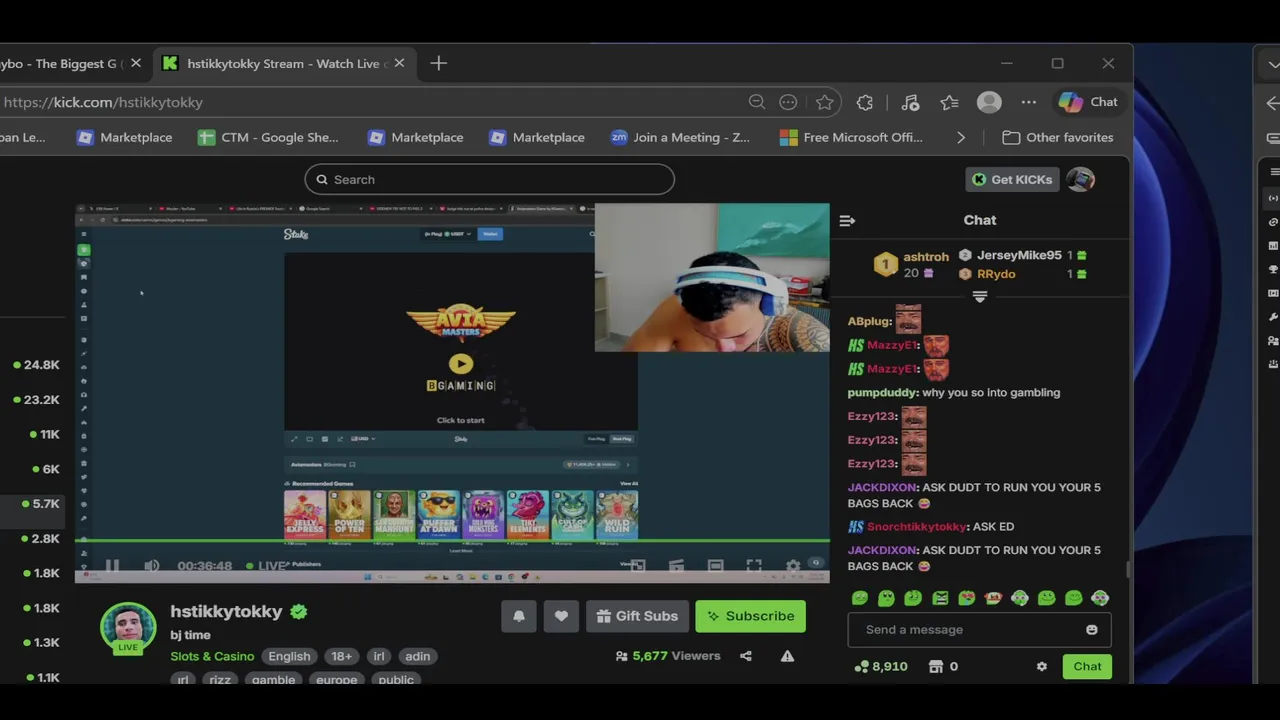Image resolution: width=1280 pixels, height=720 pixels.
Task: Open a new browser tab
Action: (438, 63)
